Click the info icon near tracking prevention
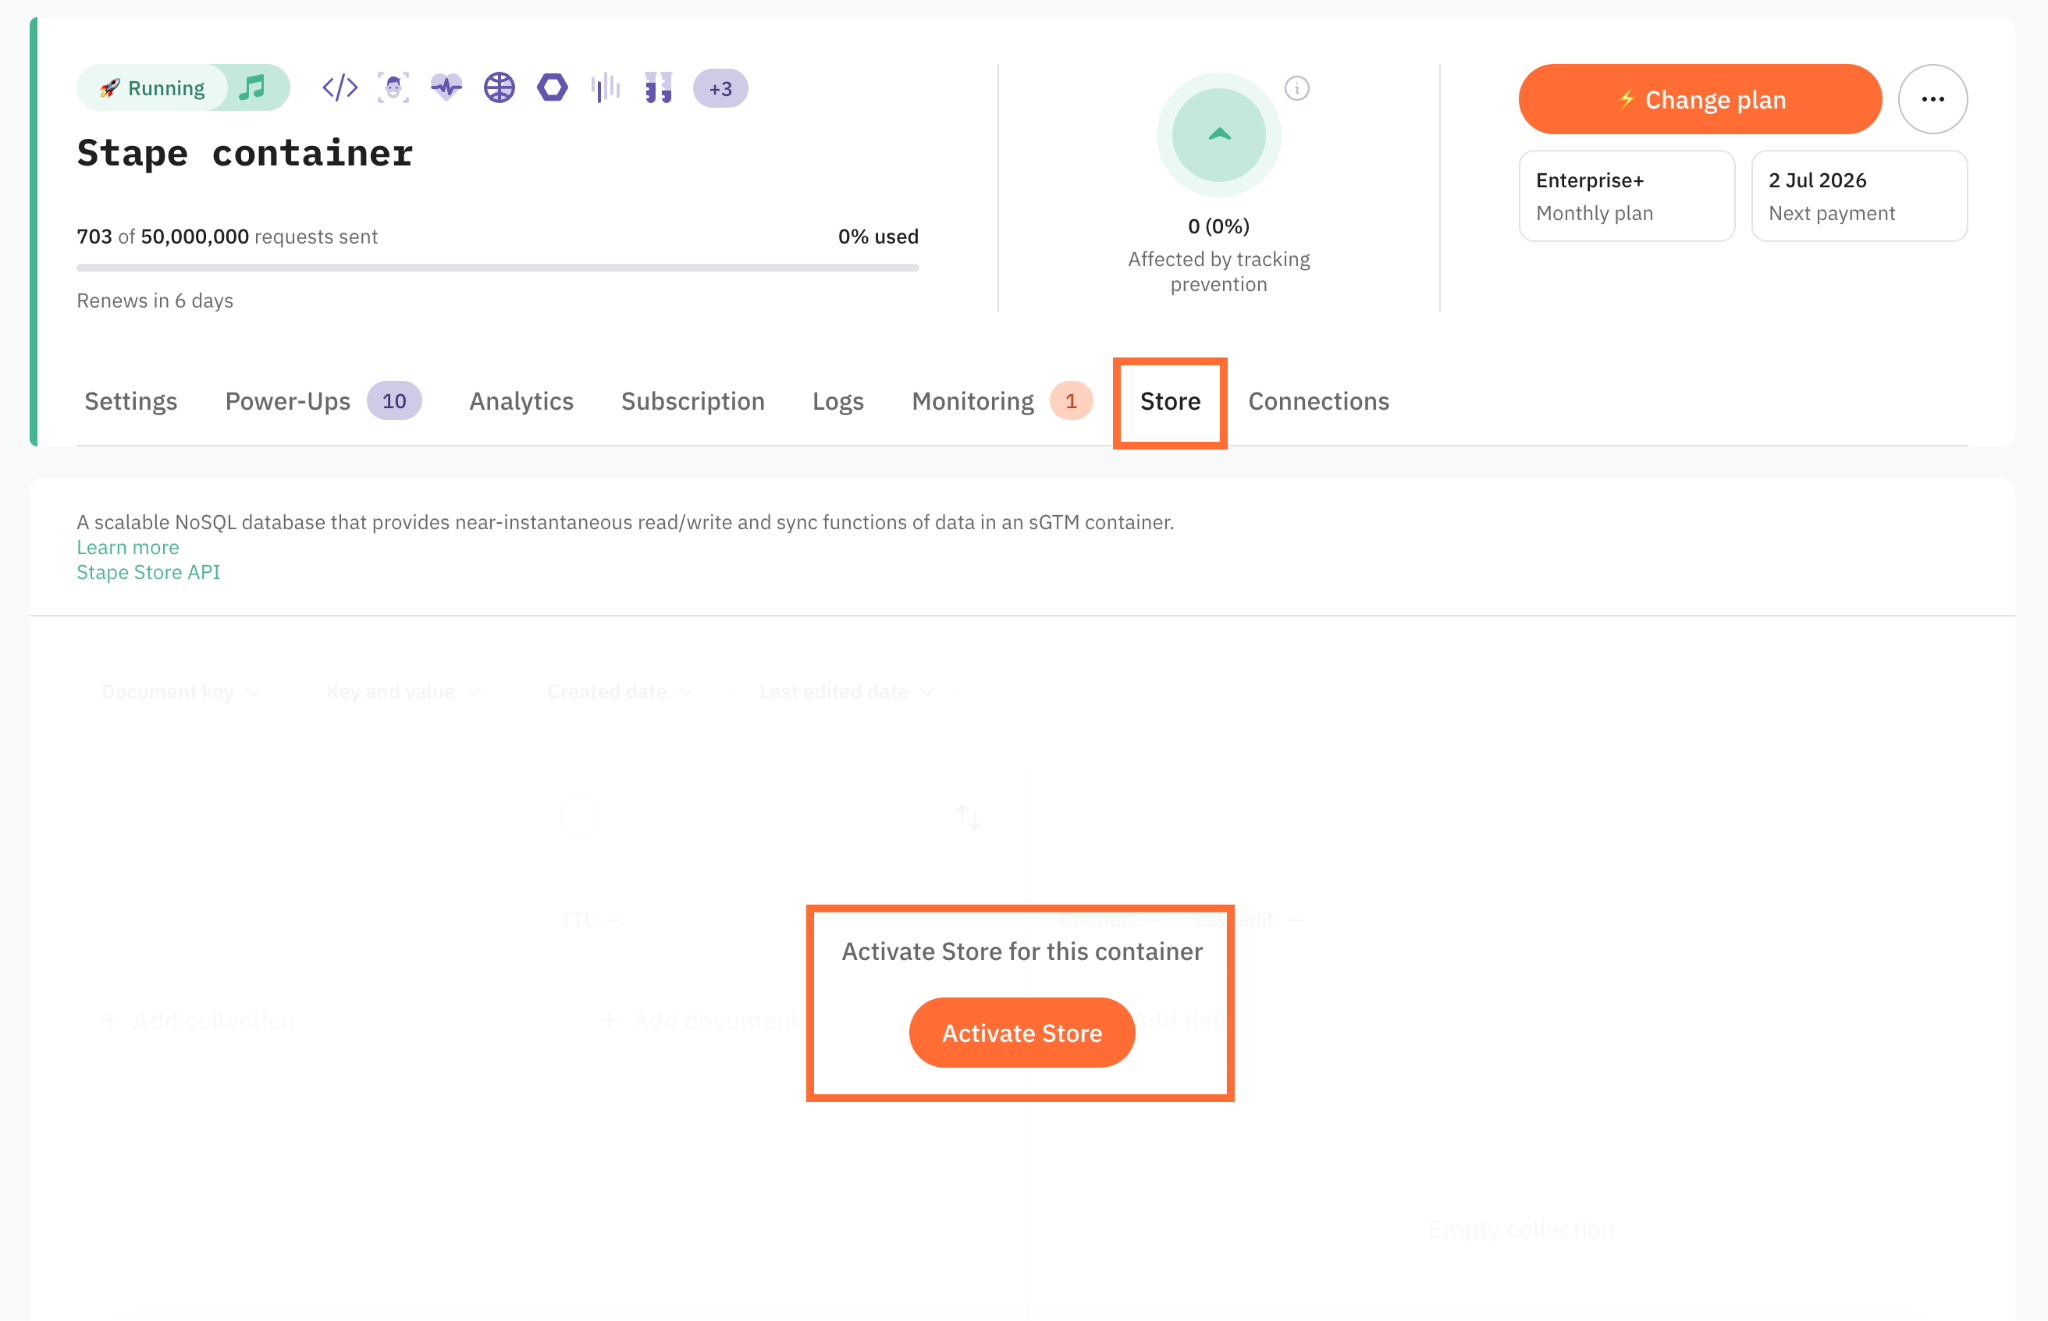The width and height of the screenshot is (2048, 1321). pyautogui.click(x=1297, y=88)
